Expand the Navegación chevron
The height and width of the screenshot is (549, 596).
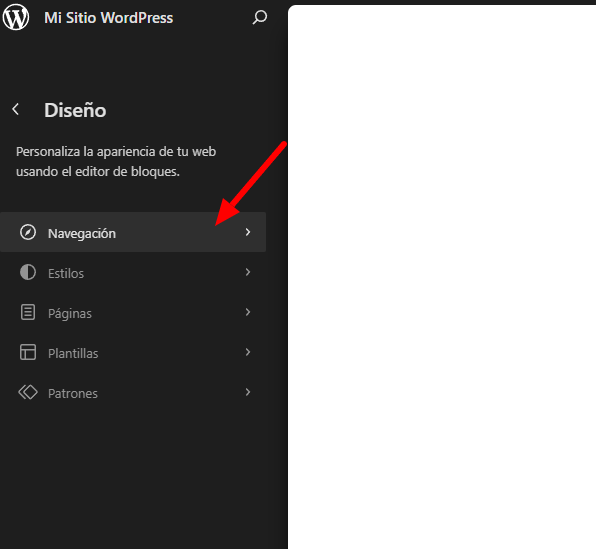click(x=248, y=232)
